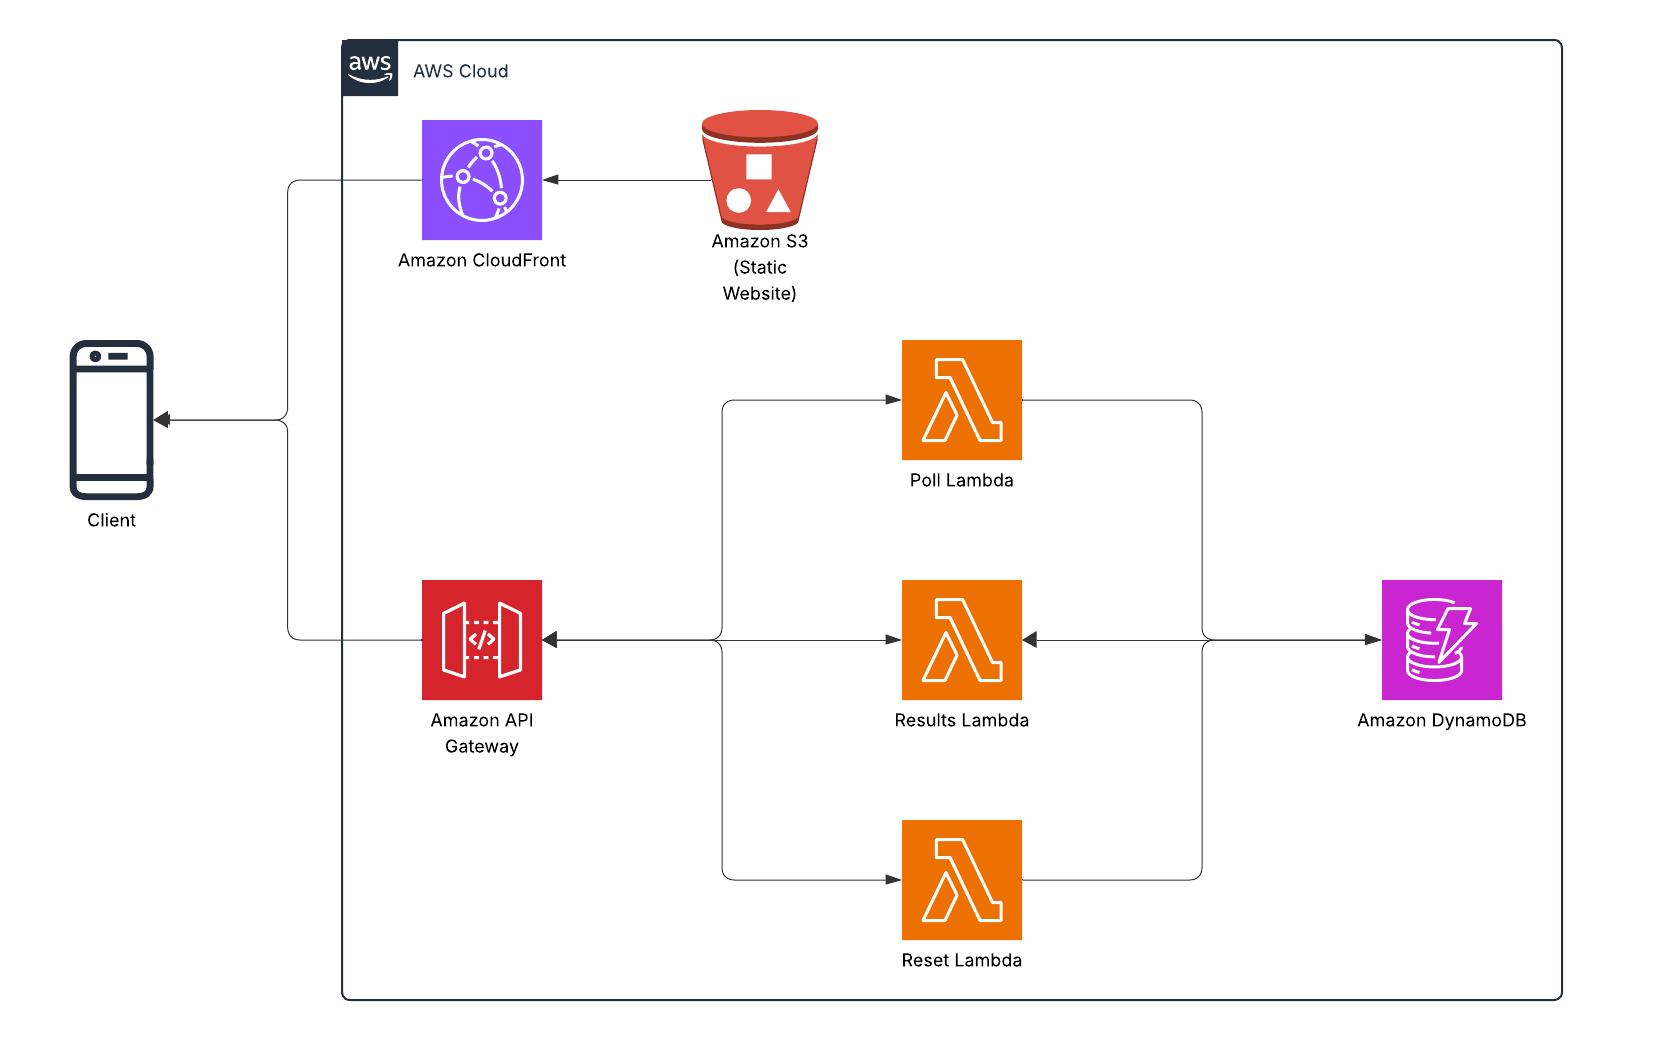Select the "AWS Cloud" group title text
The width and height of the screenshot is (1673, 1040).
pyautogui.click(x=460, y=71)
